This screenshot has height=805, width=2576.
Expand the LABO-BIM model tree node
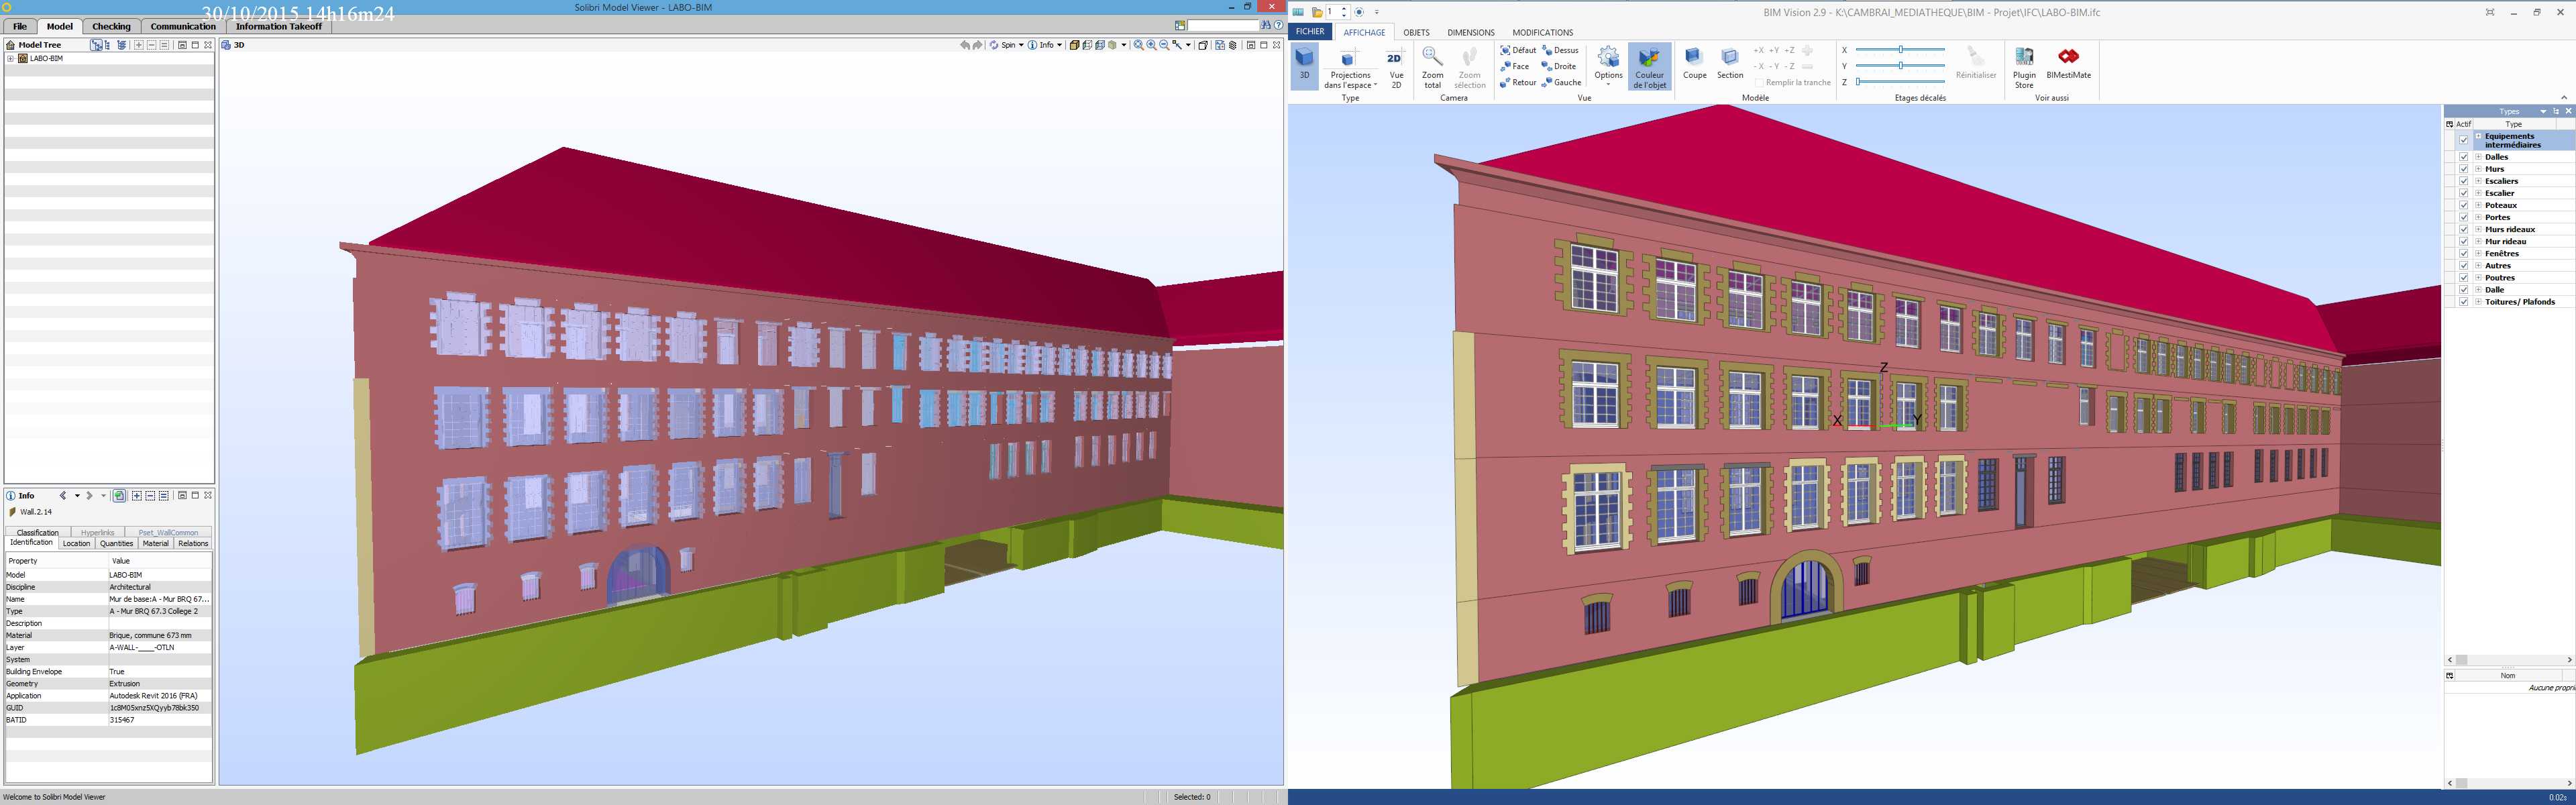click(11, 58)
